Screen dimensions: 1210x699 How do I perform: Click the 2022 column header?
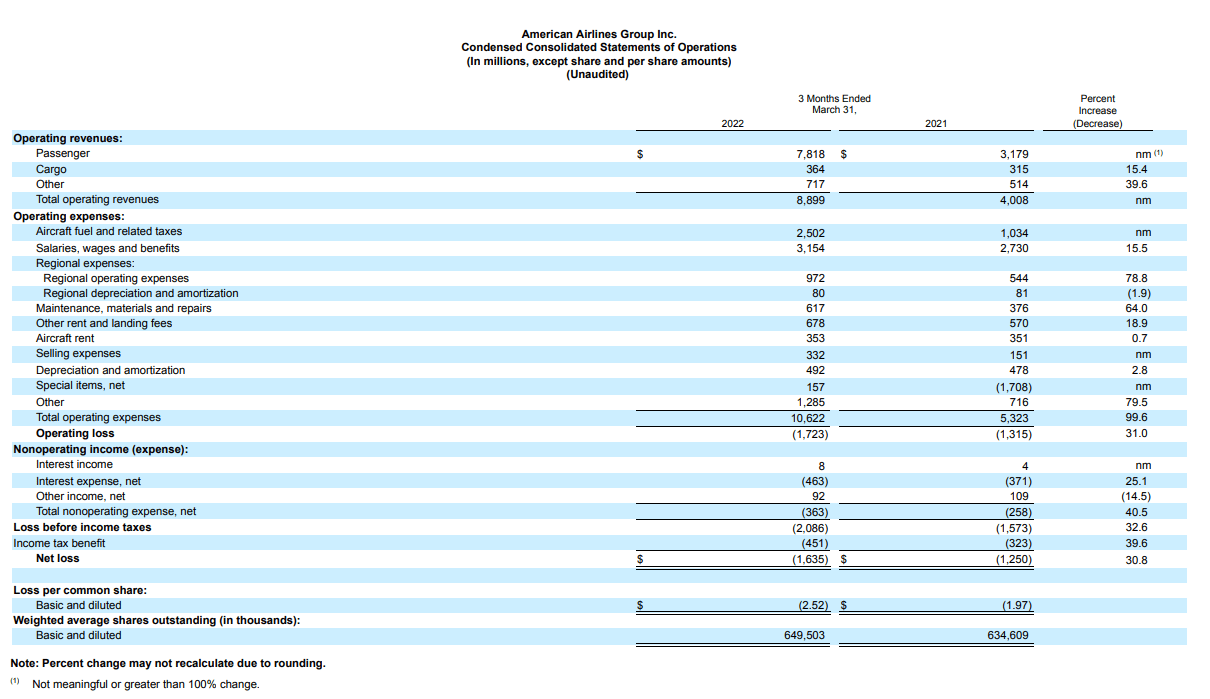[733, 122]
